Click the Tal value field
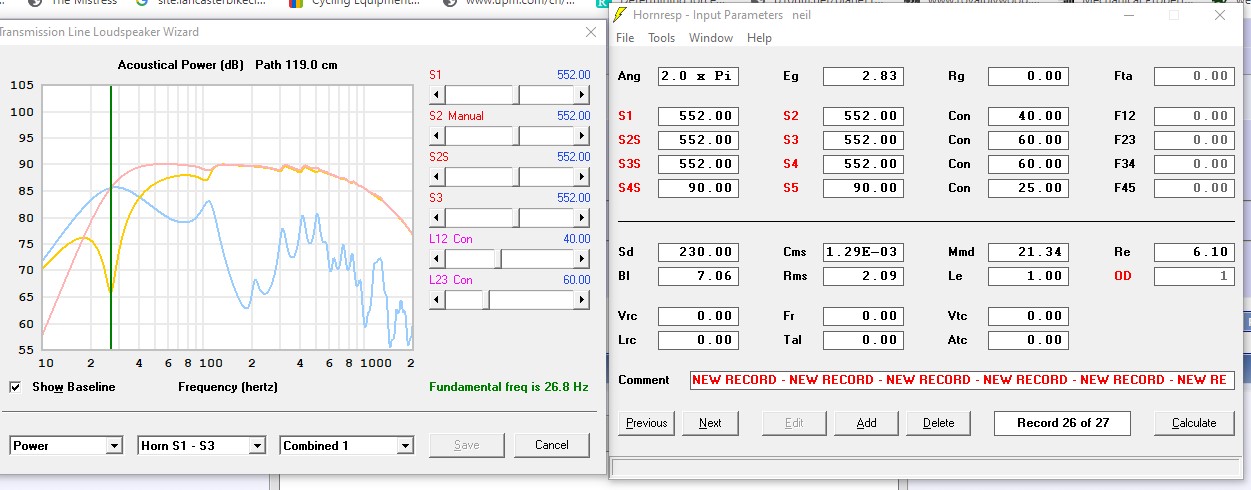This screenshot has width=1251, height=490. tap(863, 340)
